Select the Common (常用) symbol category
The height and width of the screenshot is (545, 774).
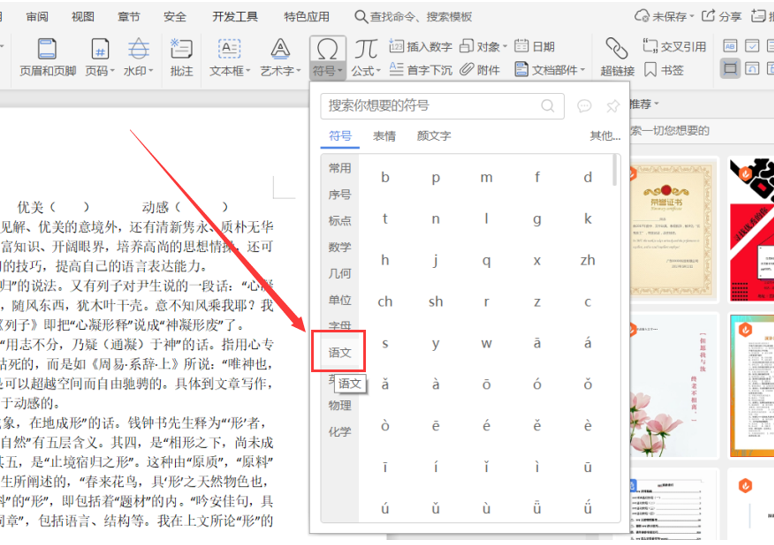pos(340,168)
